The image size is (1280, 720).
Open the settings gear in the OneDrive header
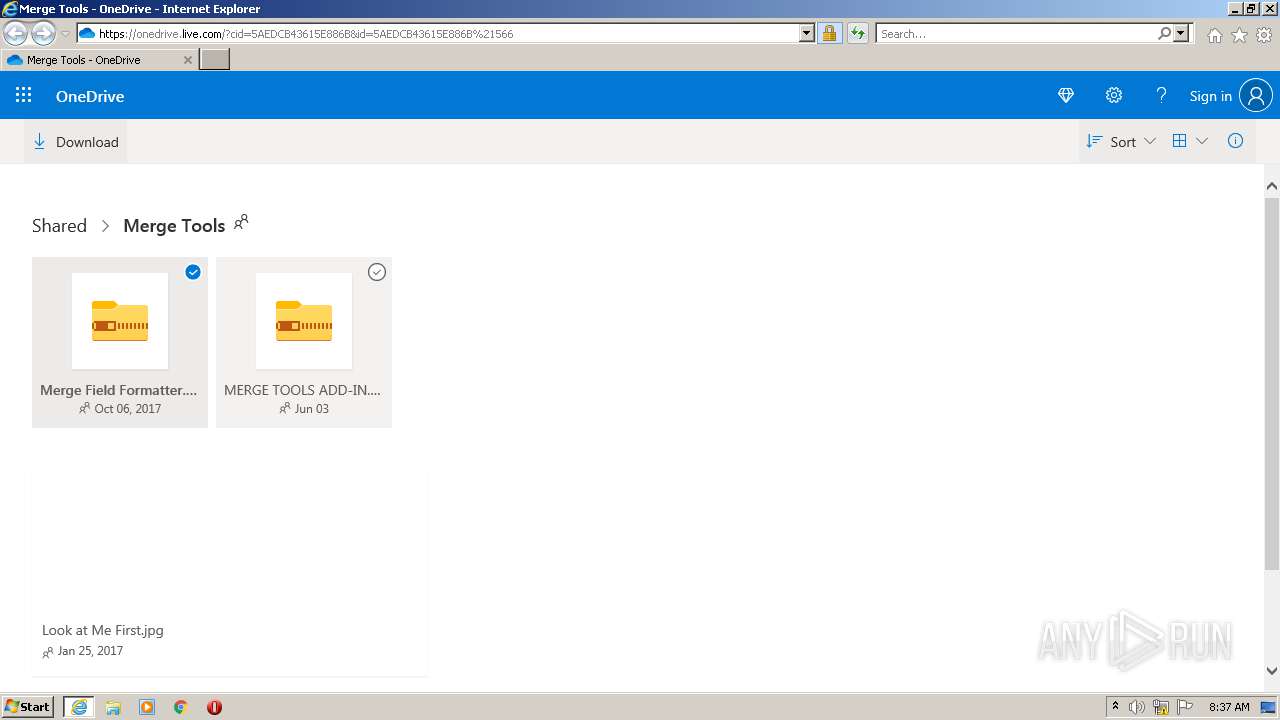pyautogui.click(x=1114, y=95)
